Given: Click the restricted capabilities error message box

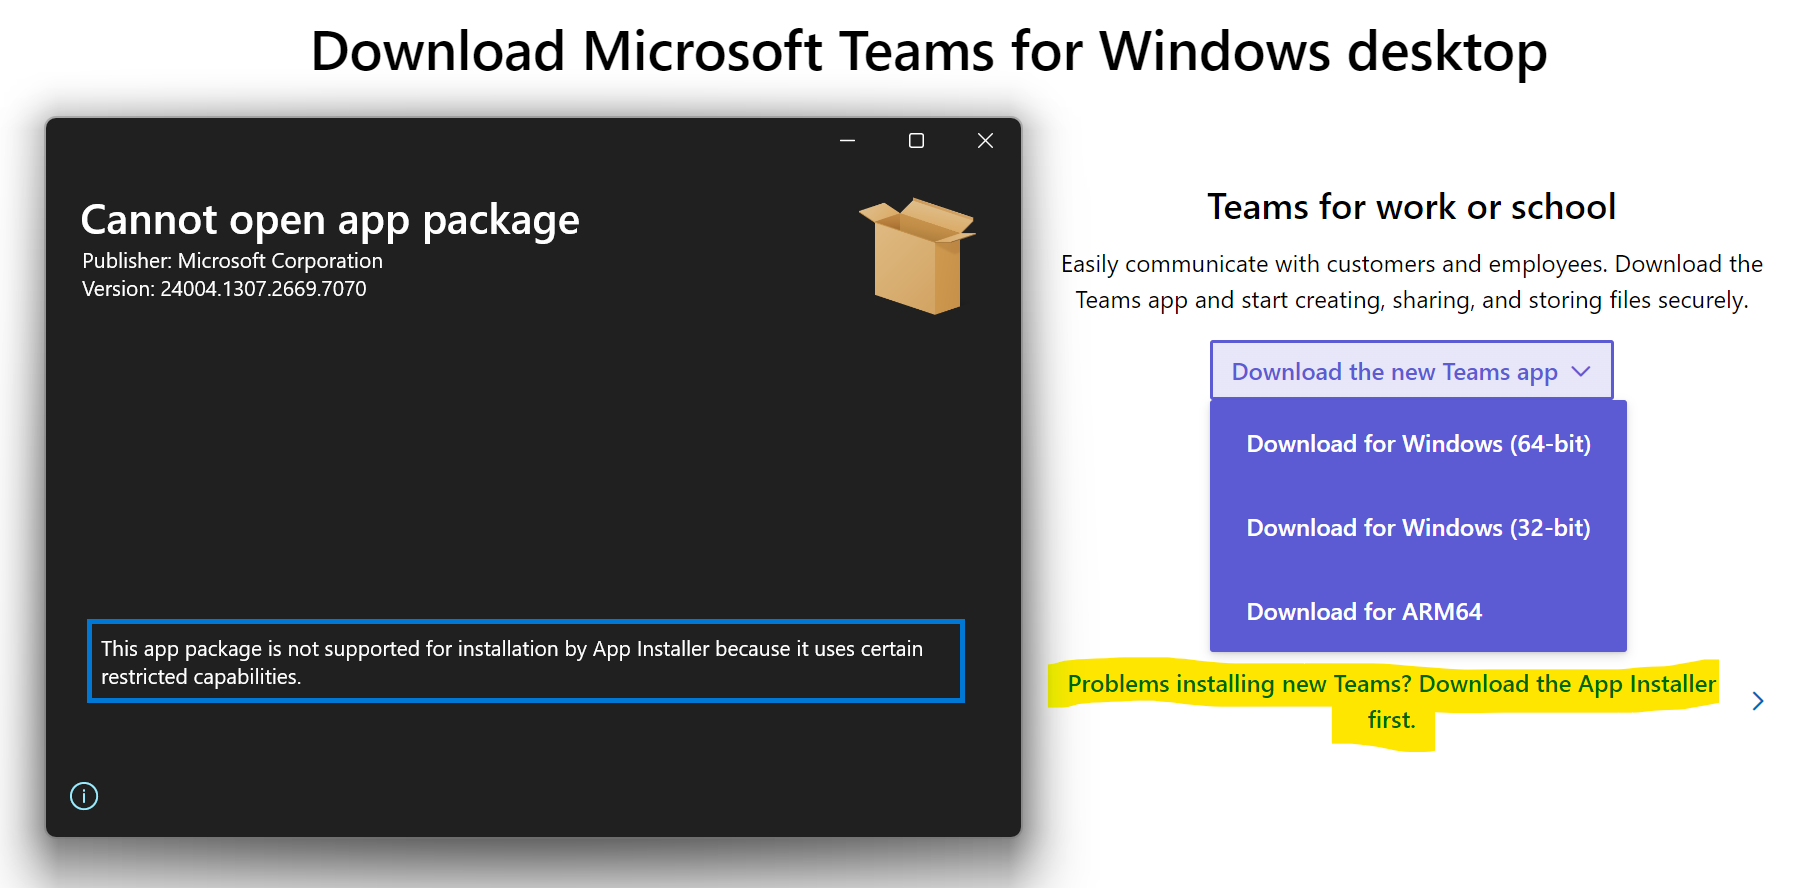Looking at the screenshot, I should 525,662.
